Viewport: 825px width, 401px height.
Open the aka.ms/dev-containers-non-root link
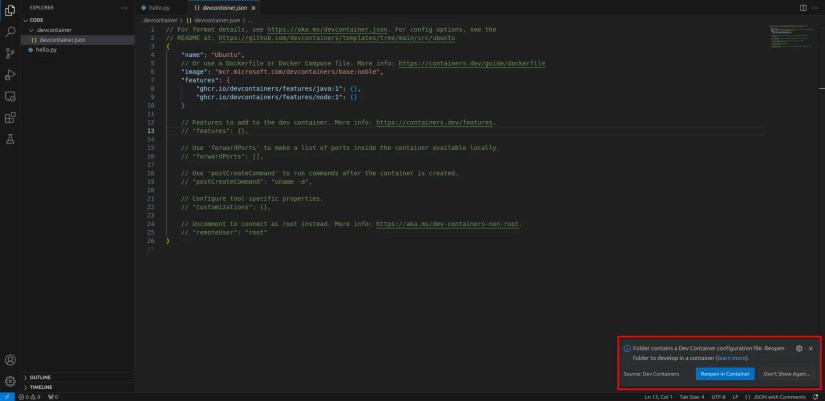tap(448, 224)
